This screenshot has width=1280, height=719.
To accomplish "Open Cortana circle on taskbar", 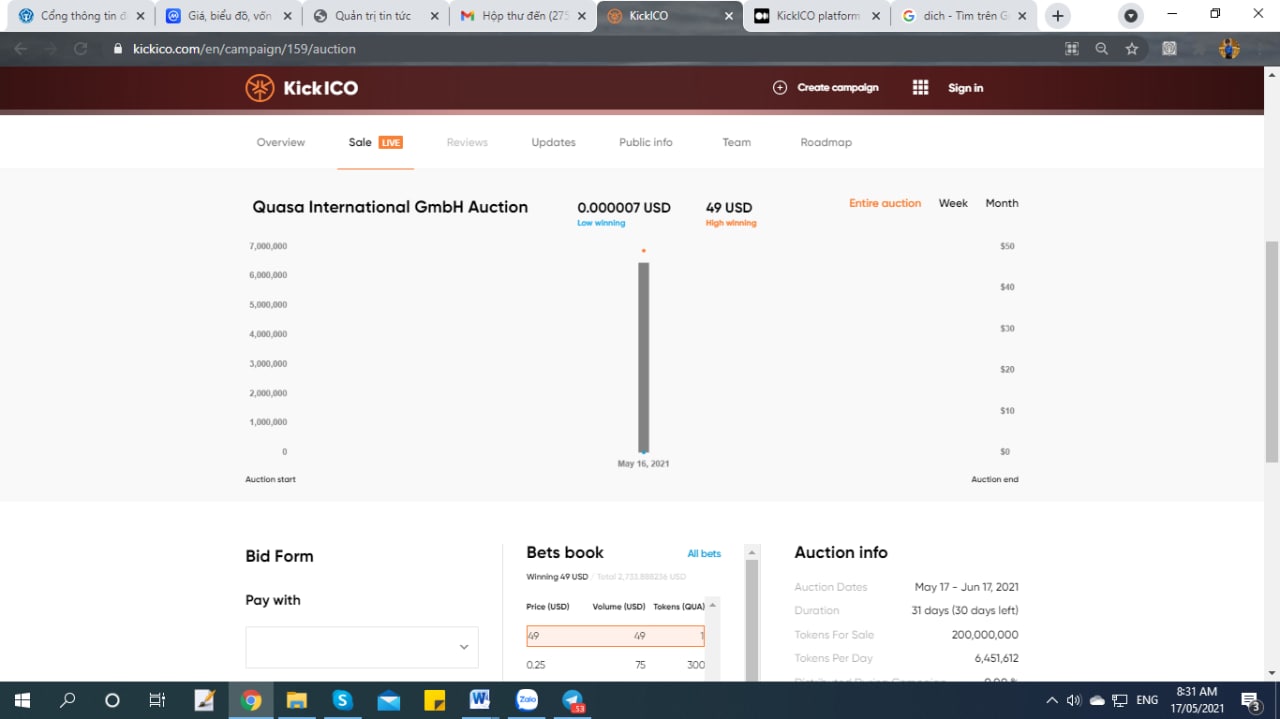I will 112,700.
